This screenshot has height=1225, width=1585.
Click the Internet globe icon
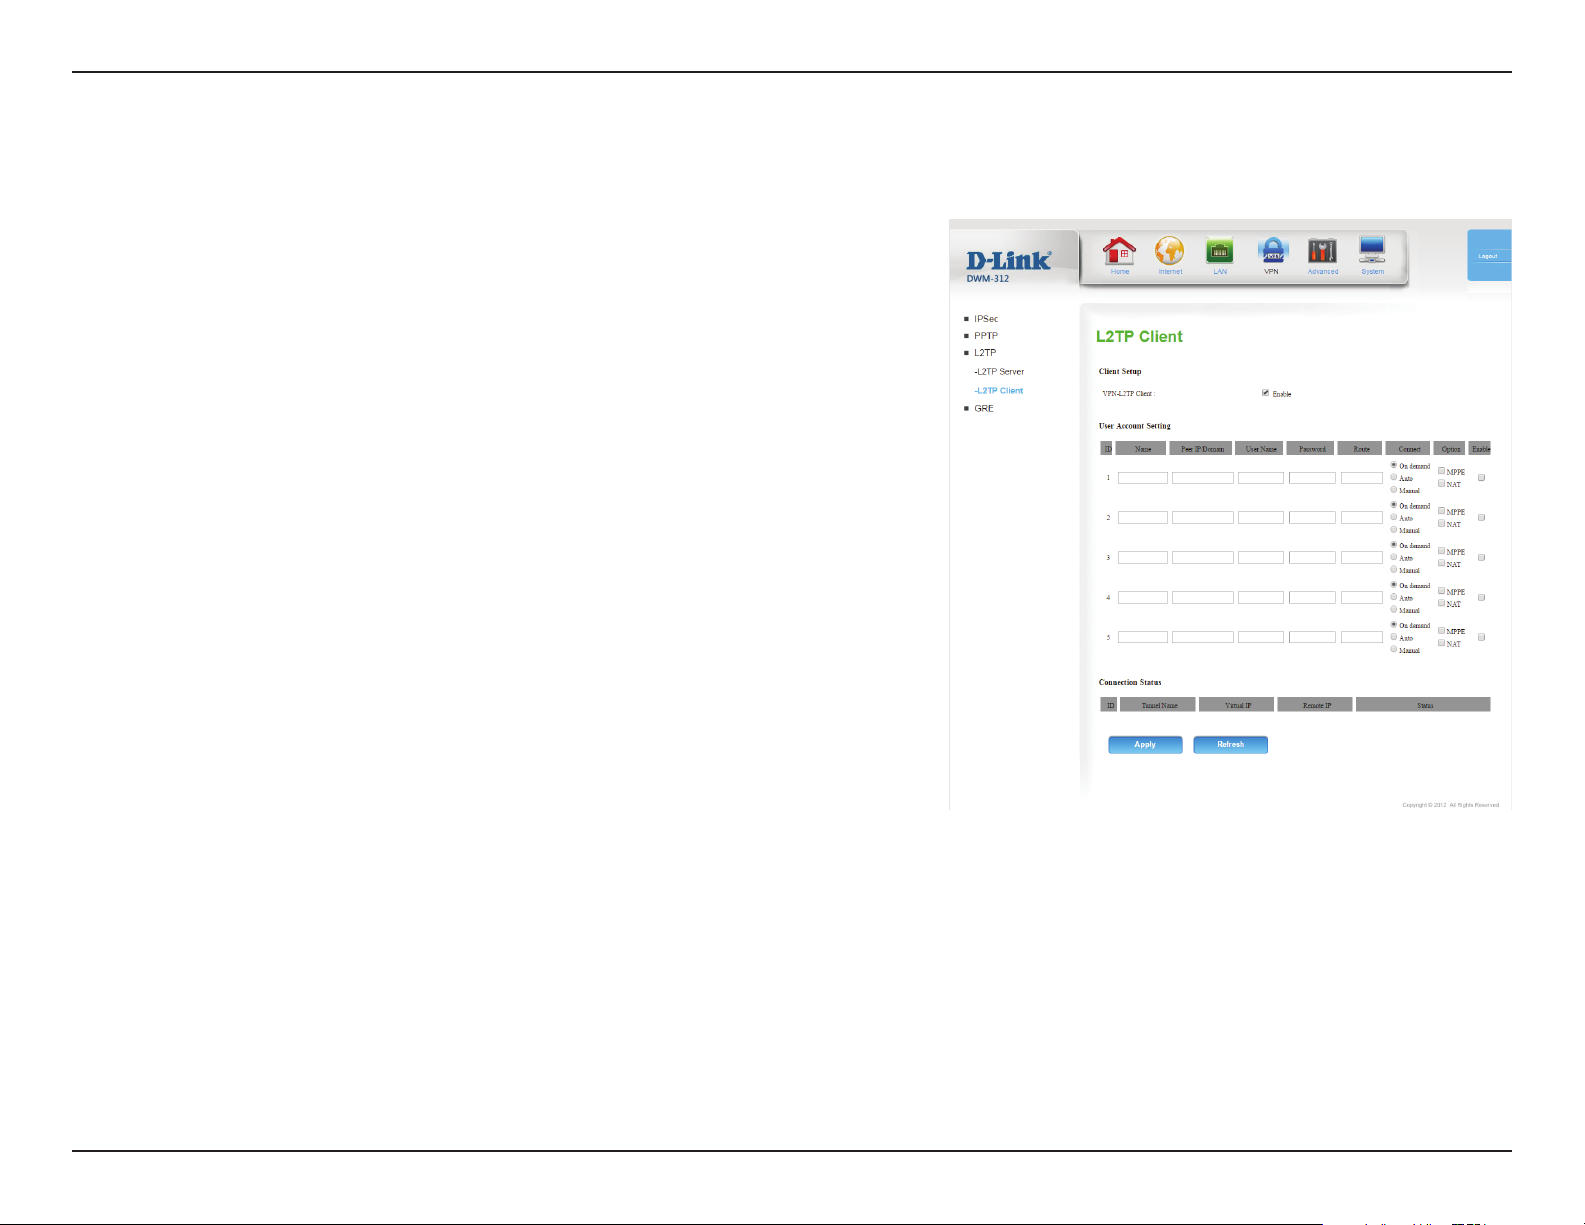click(1169, 252)
